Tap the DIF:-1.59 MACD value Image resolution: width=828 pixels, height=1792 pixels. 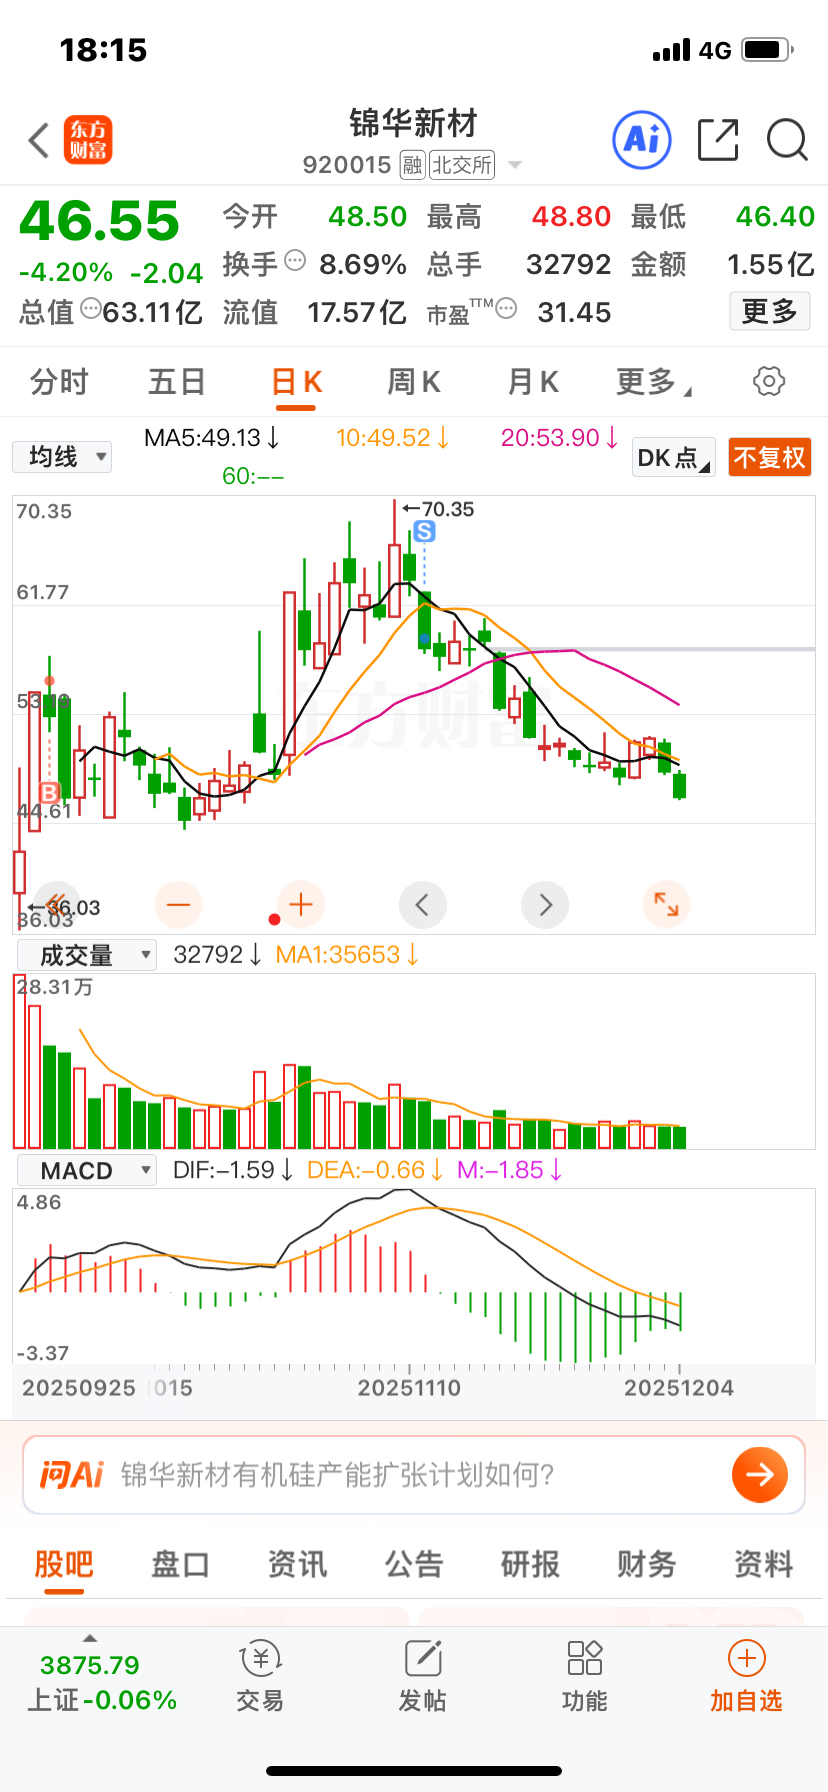(233, 1170)
